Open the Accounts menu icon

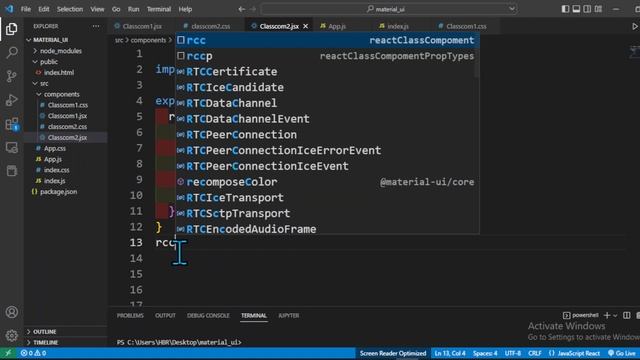[x=11, y=312]
